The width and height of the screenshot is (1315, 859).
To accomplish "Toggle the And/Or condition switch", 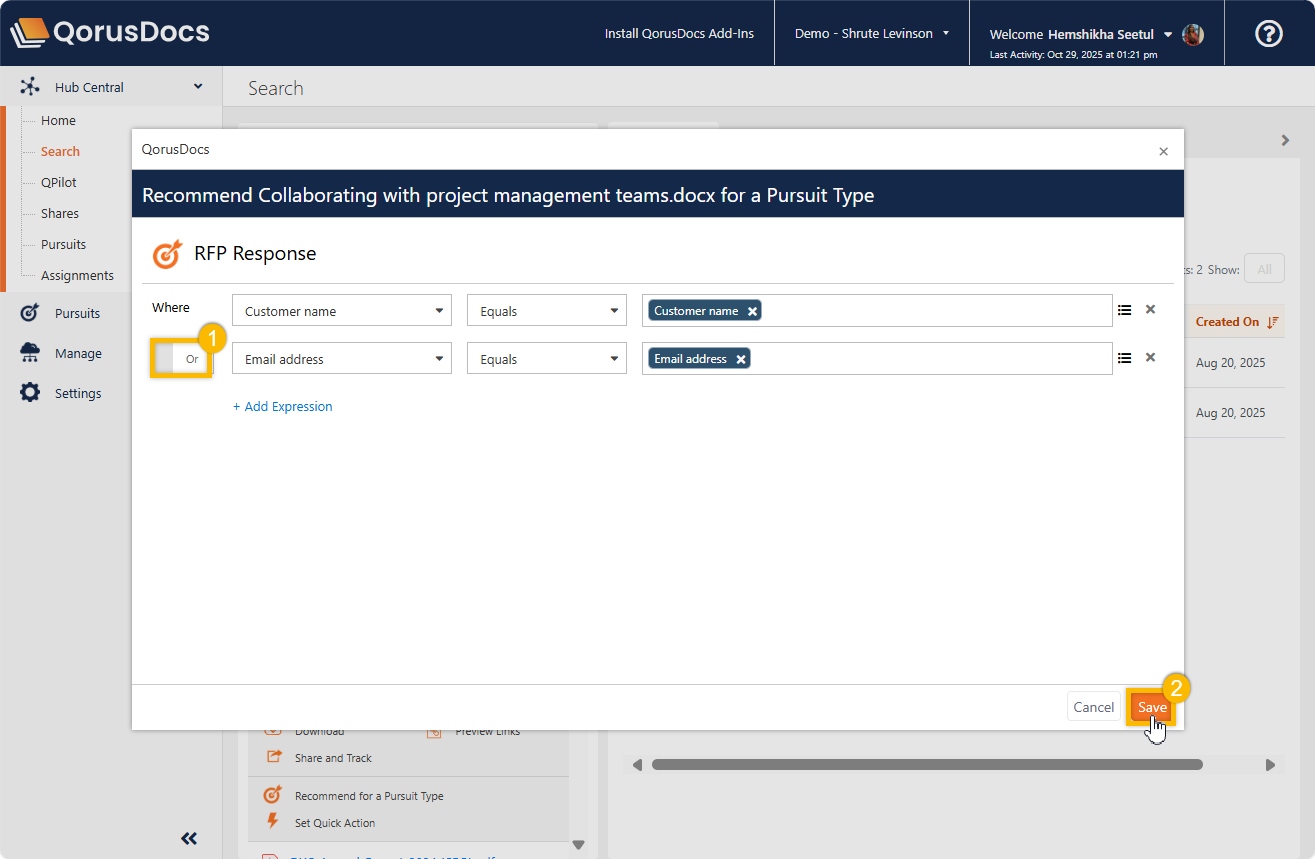I will [182, 359].
